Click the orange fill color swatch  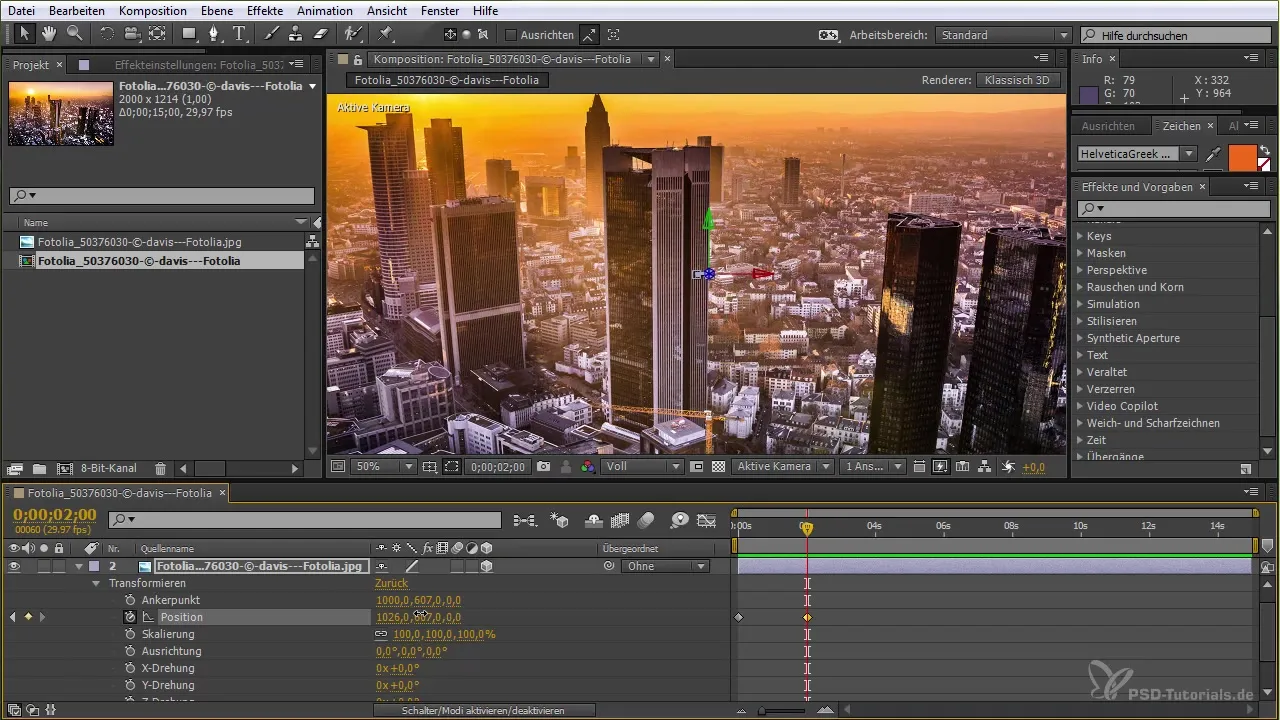click(x=1241, y=157)
